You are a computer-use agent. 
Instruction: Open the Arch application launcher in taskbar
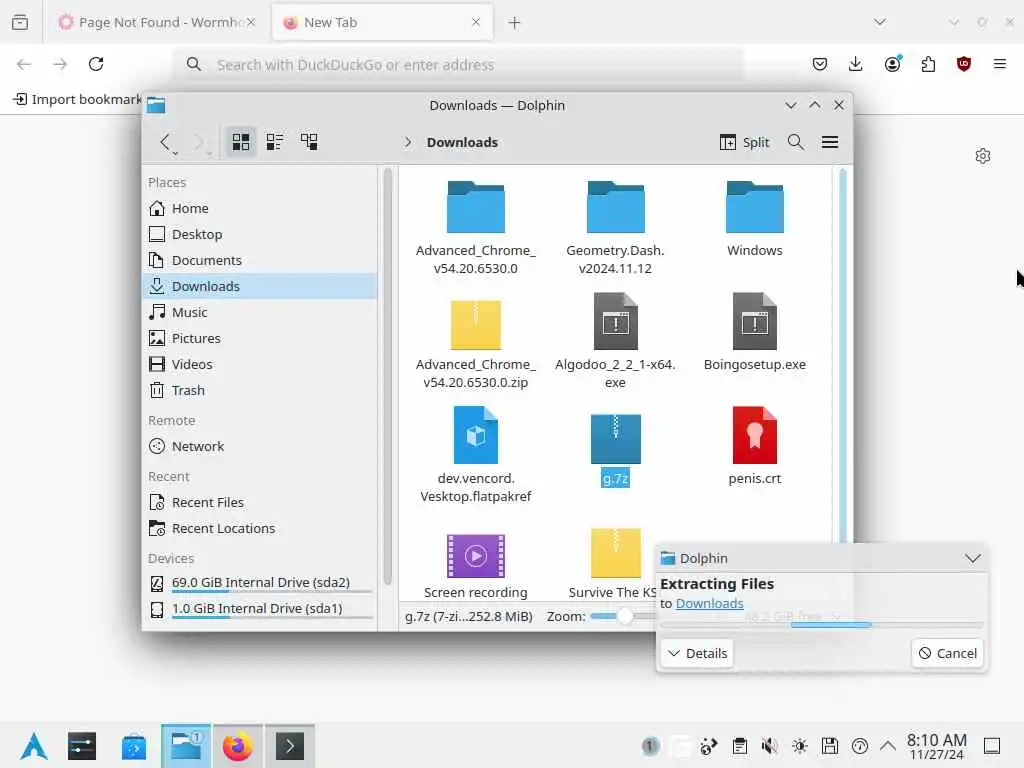tap(34, 746)
